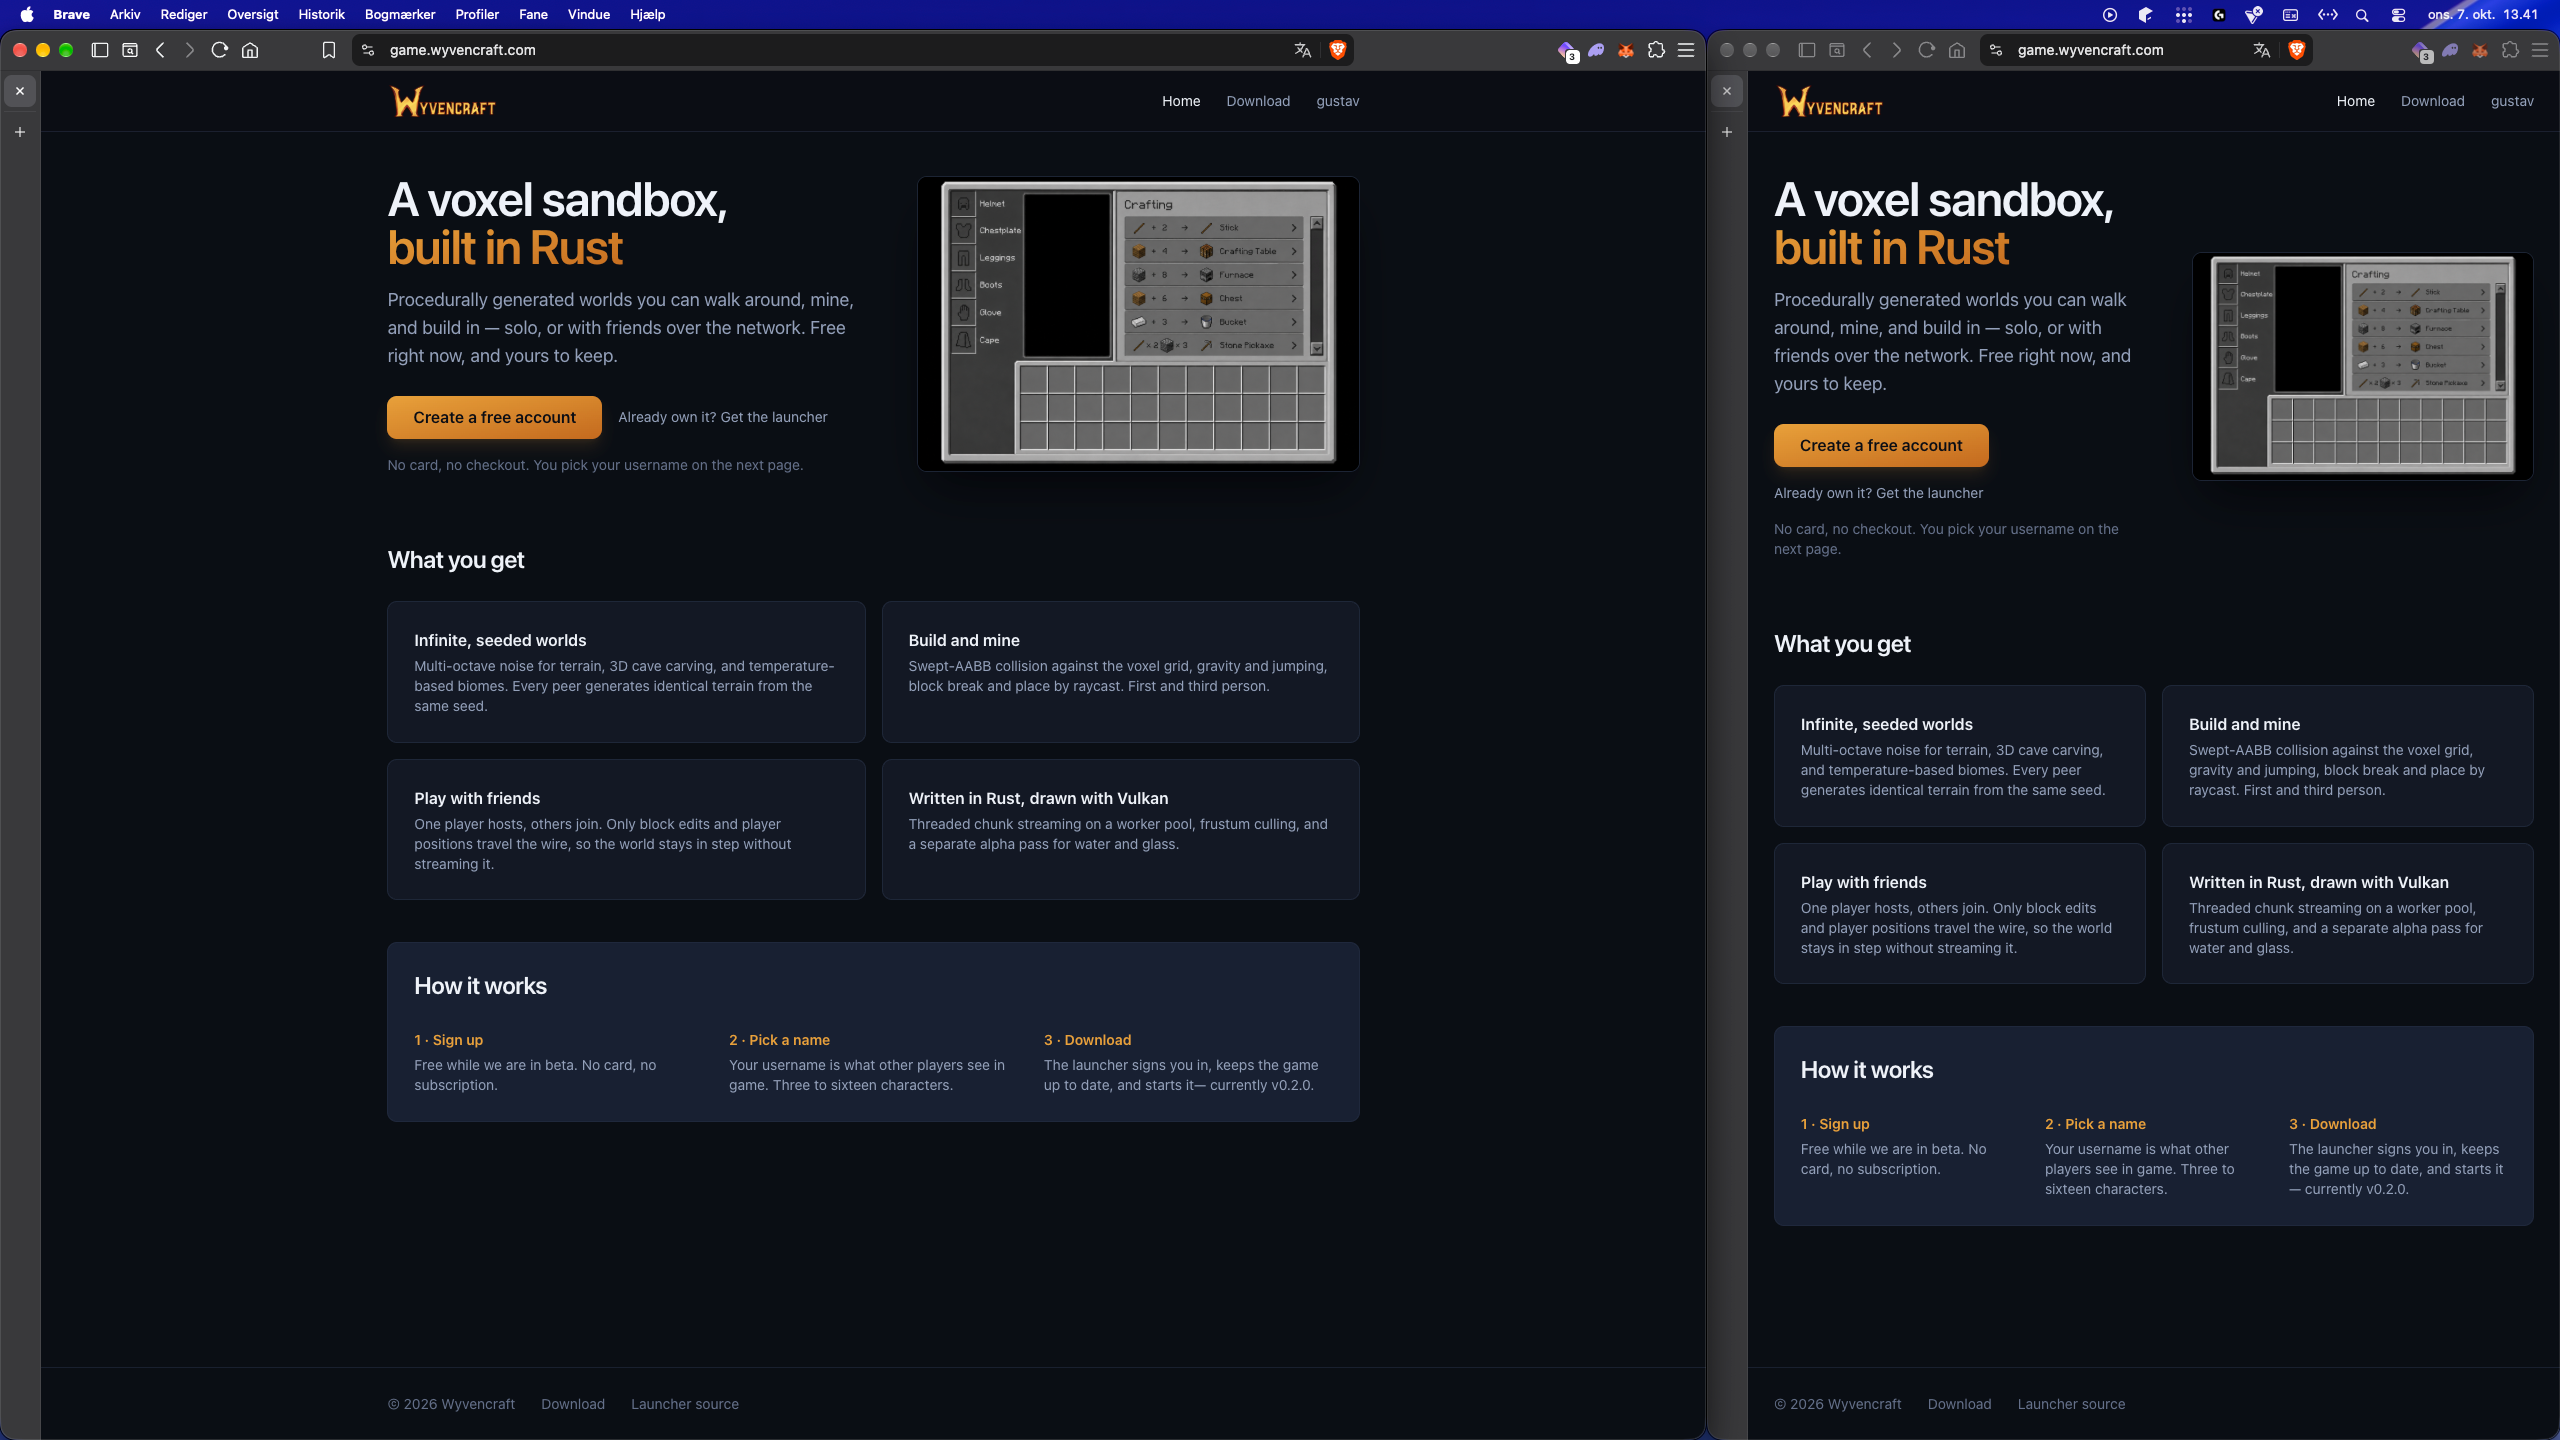
Task: Open hamburger menu in right Brave window
Action: click(2539, 50)
